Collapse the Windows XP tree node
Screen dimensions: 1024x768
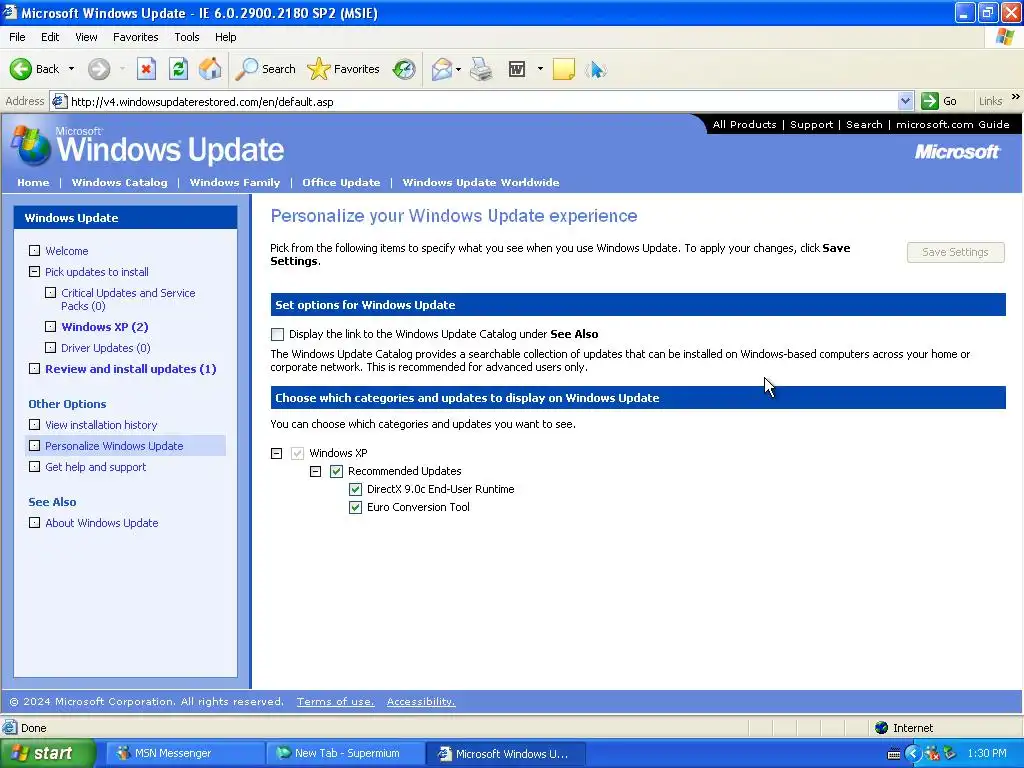click(277, 453)
